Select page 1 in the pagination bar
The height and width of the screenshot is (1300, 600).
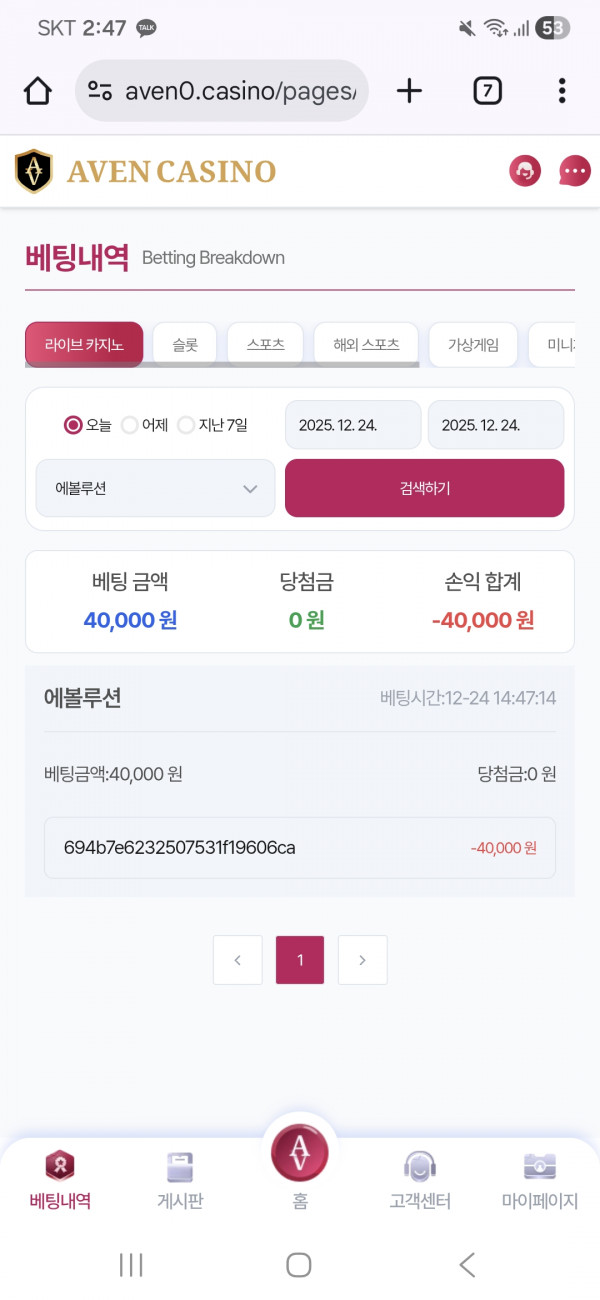pos(299,959)
